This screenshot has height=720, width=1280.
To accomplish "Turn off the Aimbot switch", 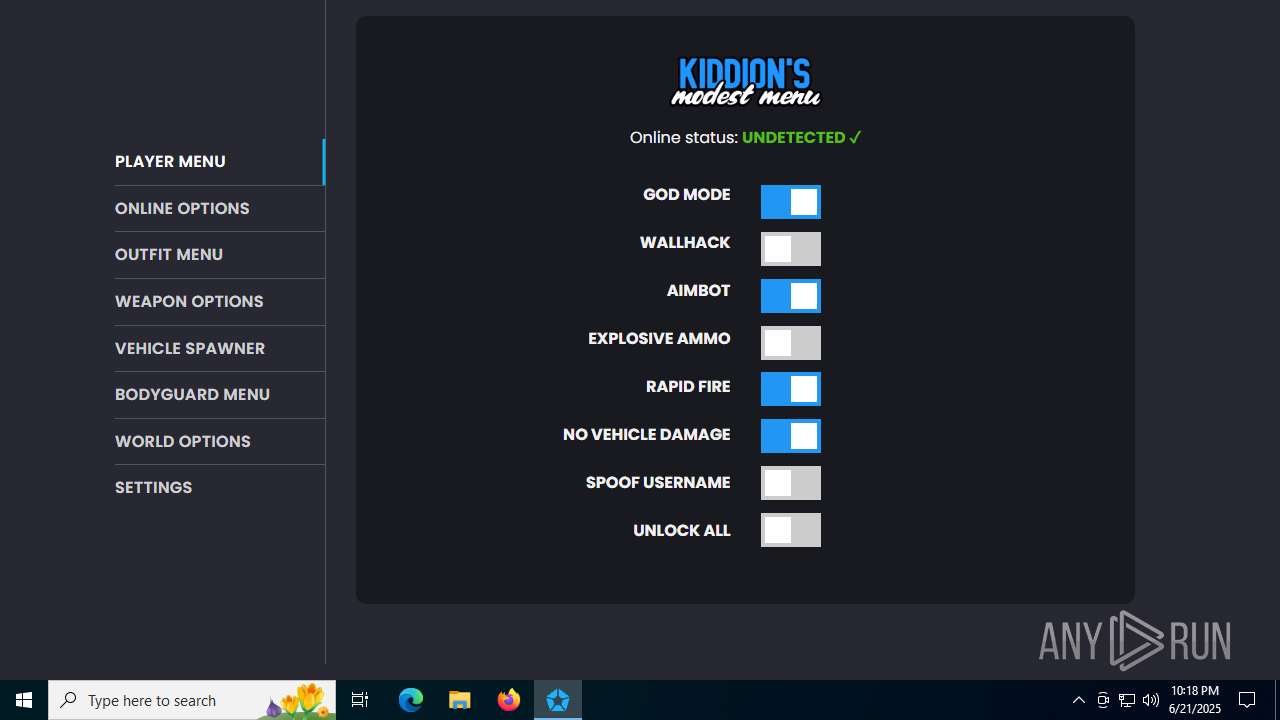I will 790,296.
